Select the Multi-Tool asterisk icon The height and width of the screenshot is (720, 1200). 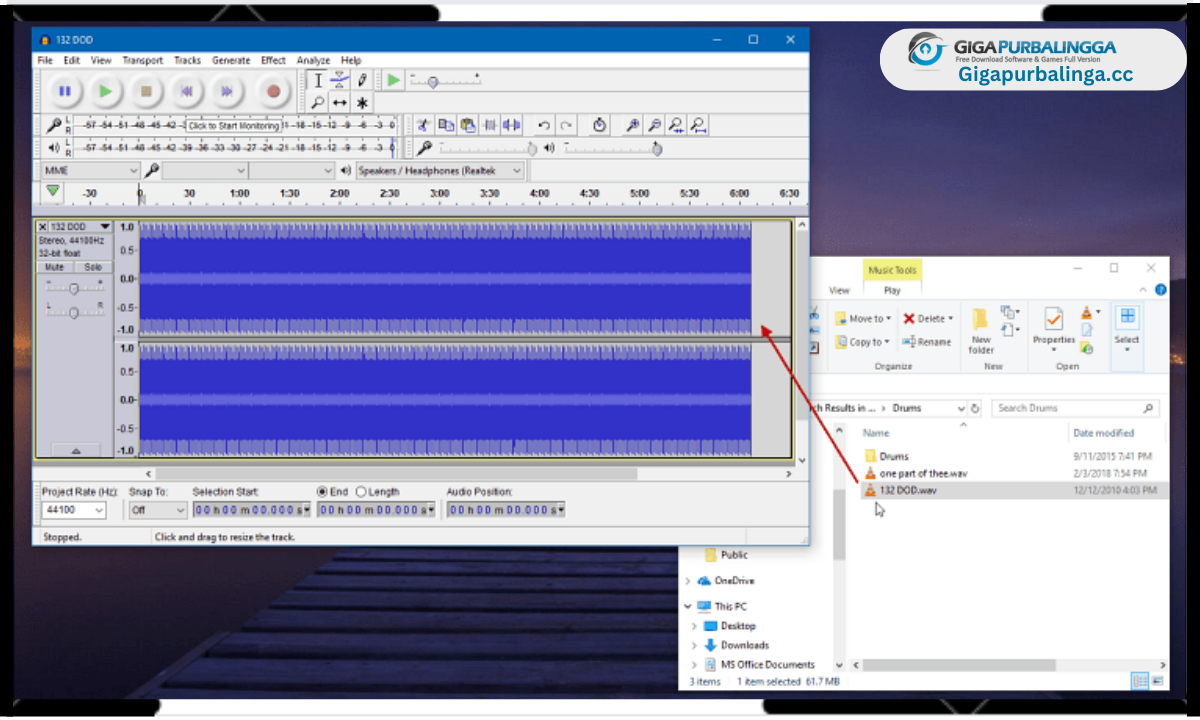[x=362, y=102]
